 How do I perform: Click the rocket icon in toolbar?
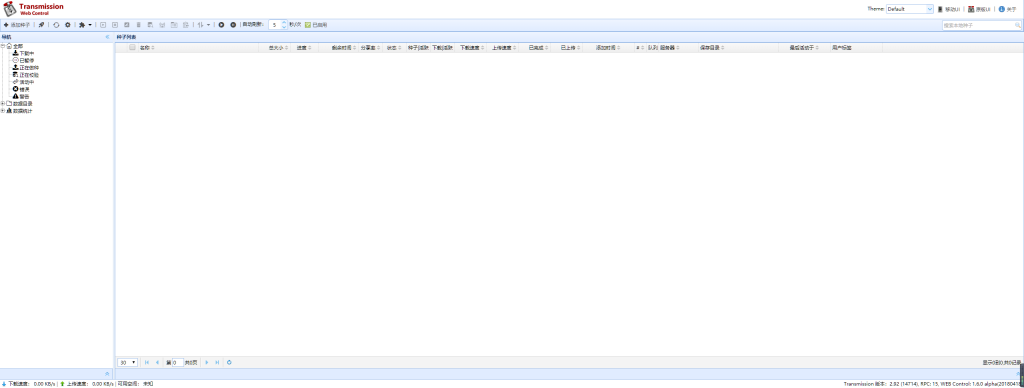pyautogui.click(x=41, y=25)
